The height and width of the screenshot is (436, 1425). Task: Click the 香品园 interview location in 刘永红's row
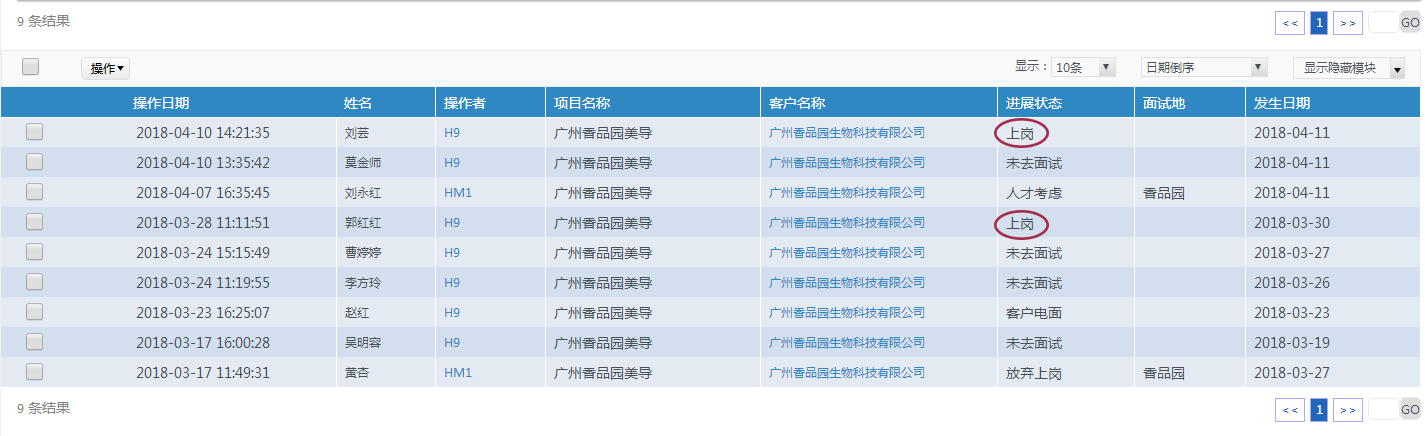[1164, 192]
